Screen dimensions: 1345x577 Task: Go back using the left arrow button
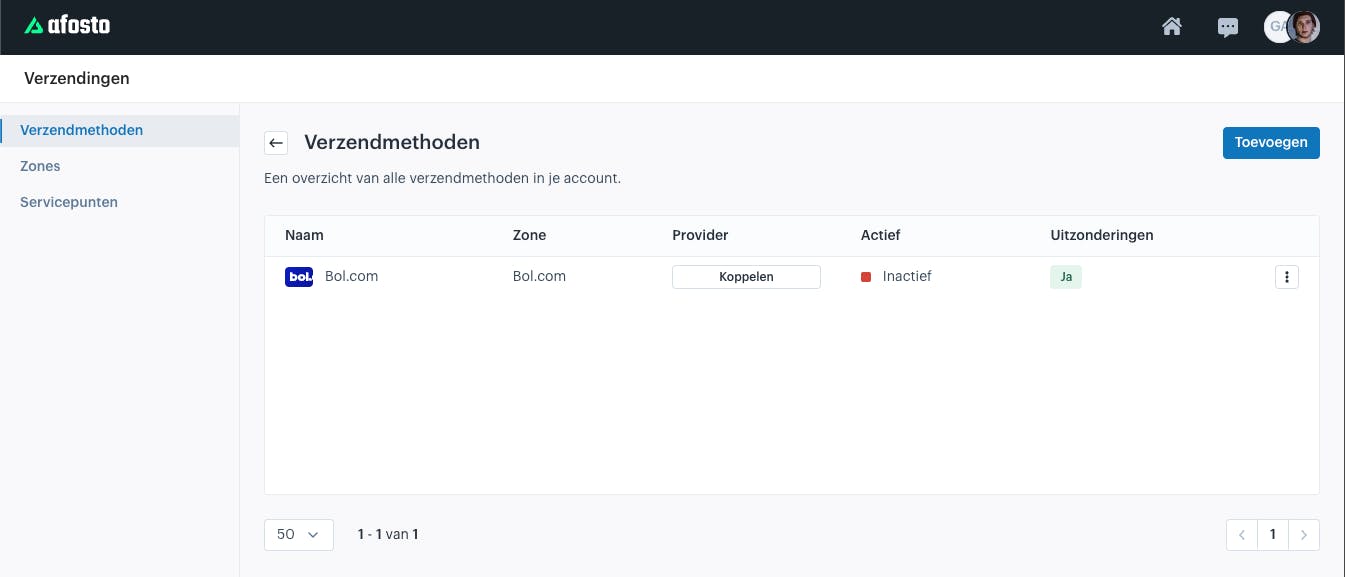point(276,143)
